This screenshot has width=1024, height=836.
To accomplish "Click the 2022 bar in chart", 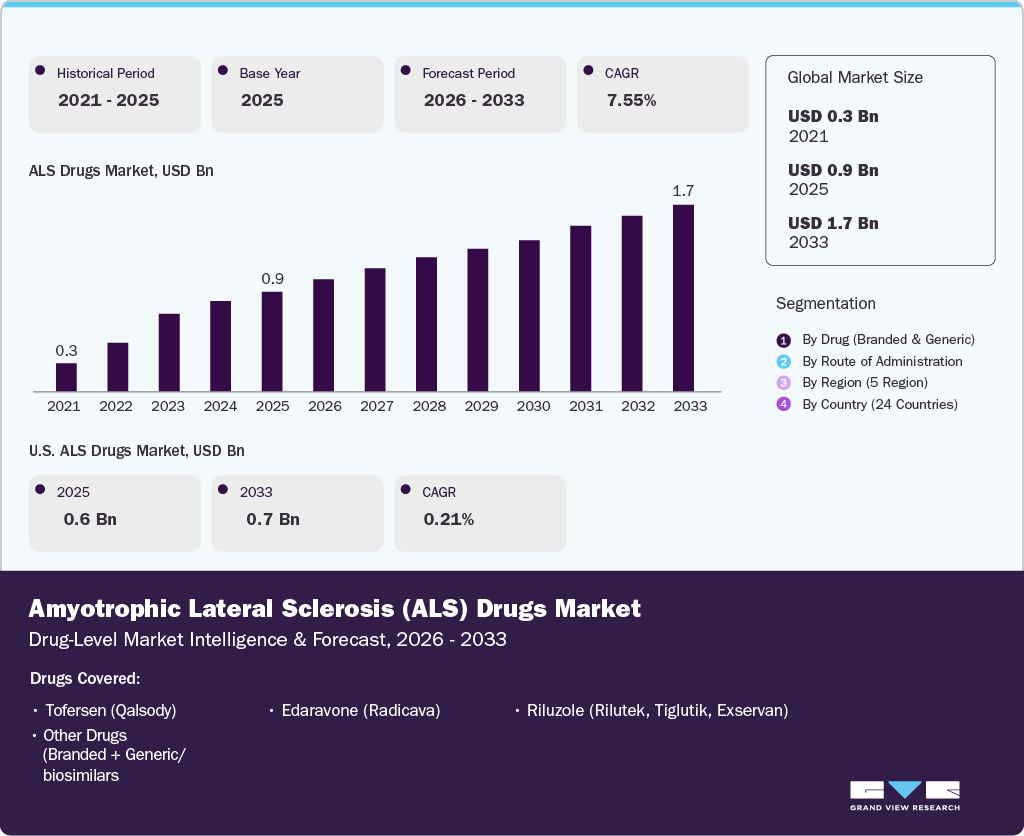I will (x=118, y=367).
